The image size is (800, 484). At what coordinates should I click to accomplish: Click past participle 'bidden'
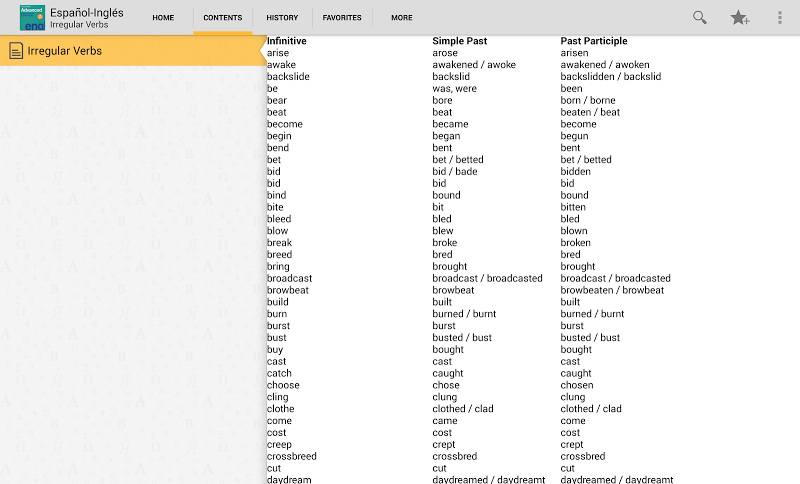click(576, 171)
